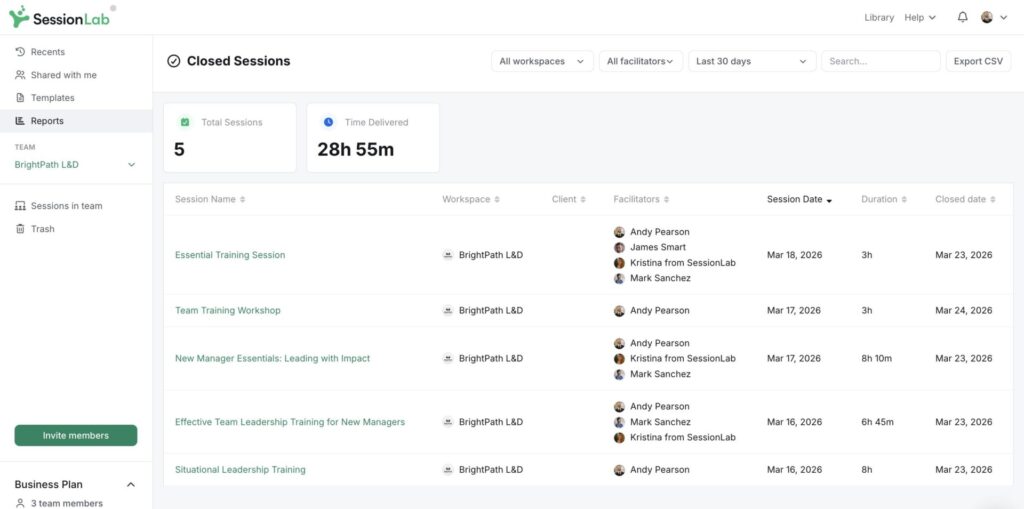1024x509 pixels.
Task: Click the Trash bin icon
Action: coord(20,229)
